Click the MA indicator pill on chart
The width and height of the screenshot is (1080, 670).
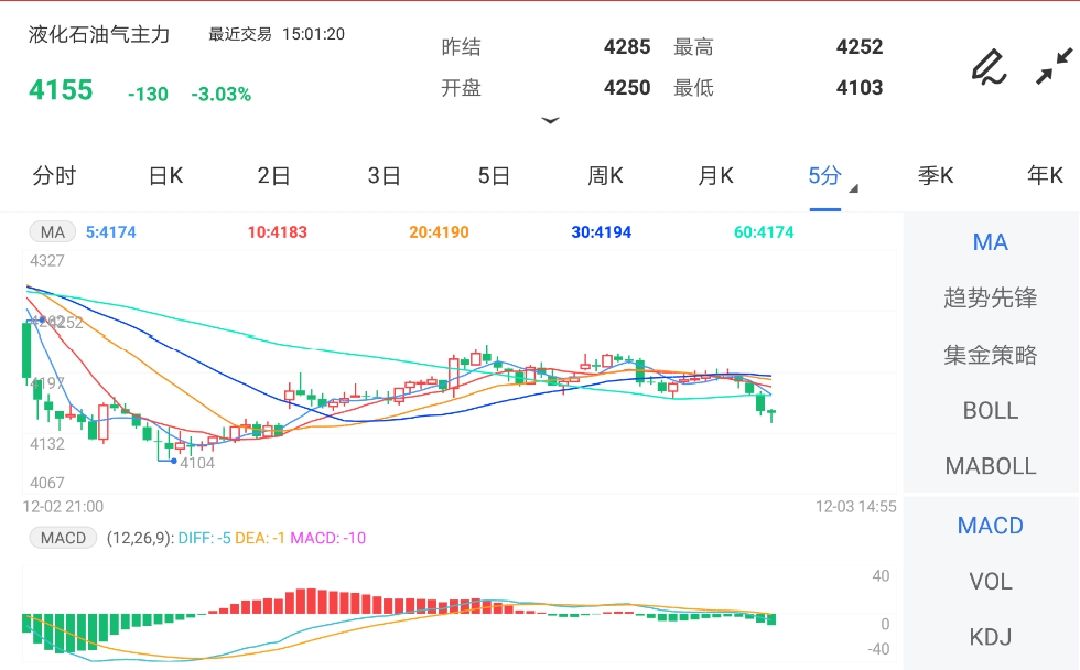point(52,232)
